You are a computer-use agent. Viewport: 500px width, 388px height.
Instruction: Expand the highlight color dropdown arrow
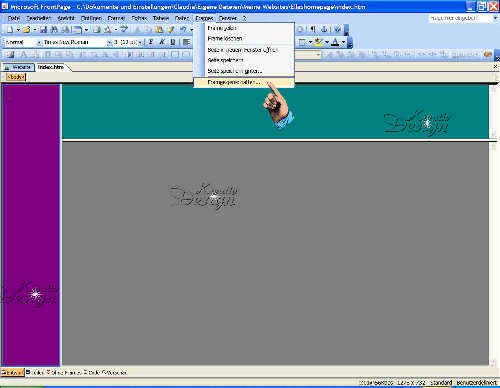coord(327,42)
